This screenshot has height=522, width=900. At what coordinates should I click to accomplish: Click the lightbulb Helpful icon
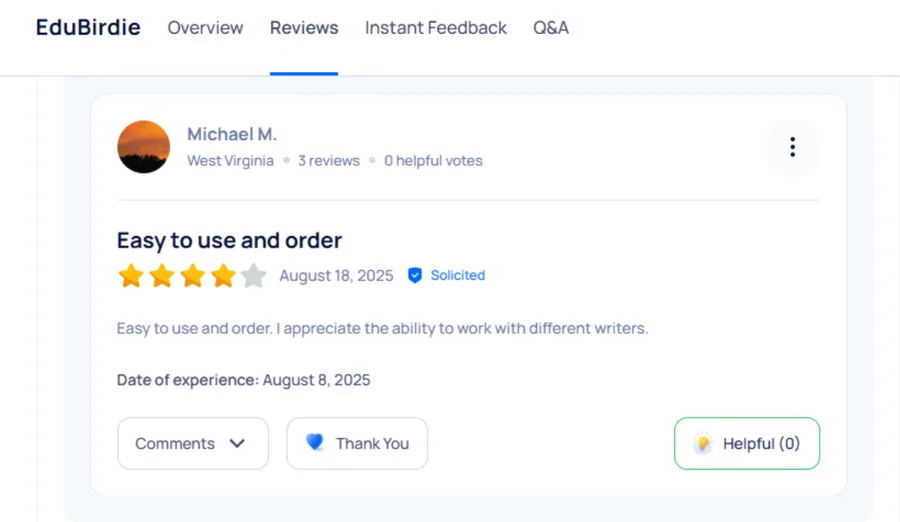[x=703, y=443]
